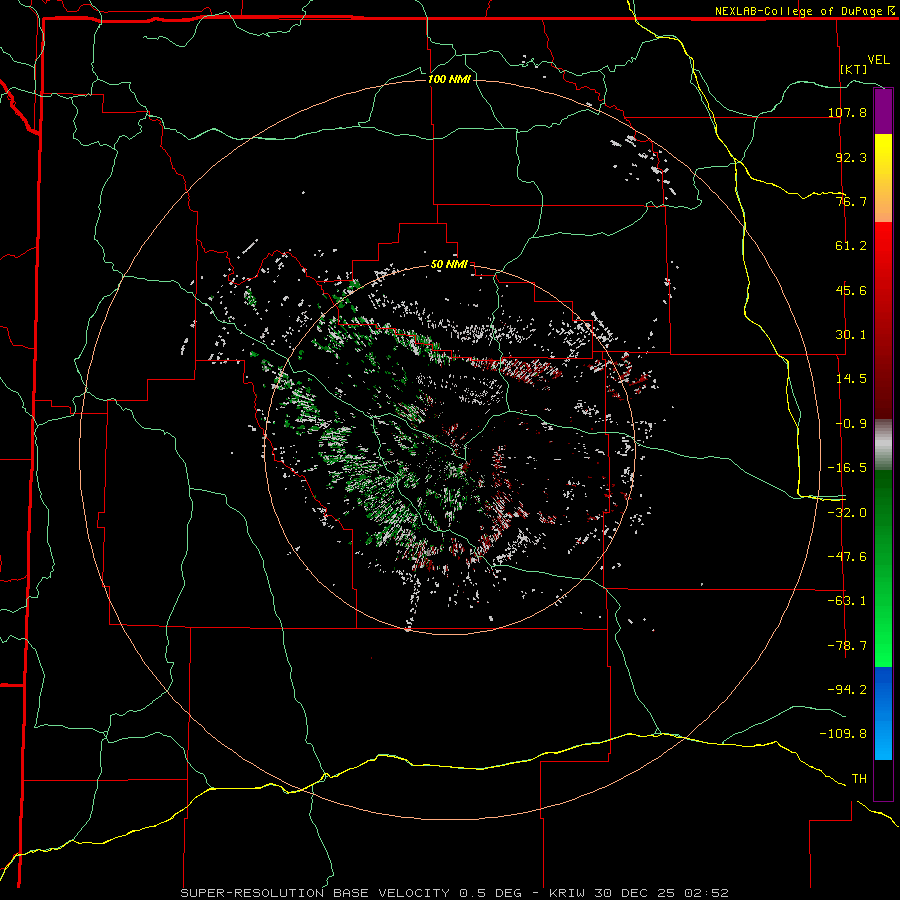Click the -109.8 velocity scale value
Viewport: 900px width, 900px height.
tap(844, 734)
